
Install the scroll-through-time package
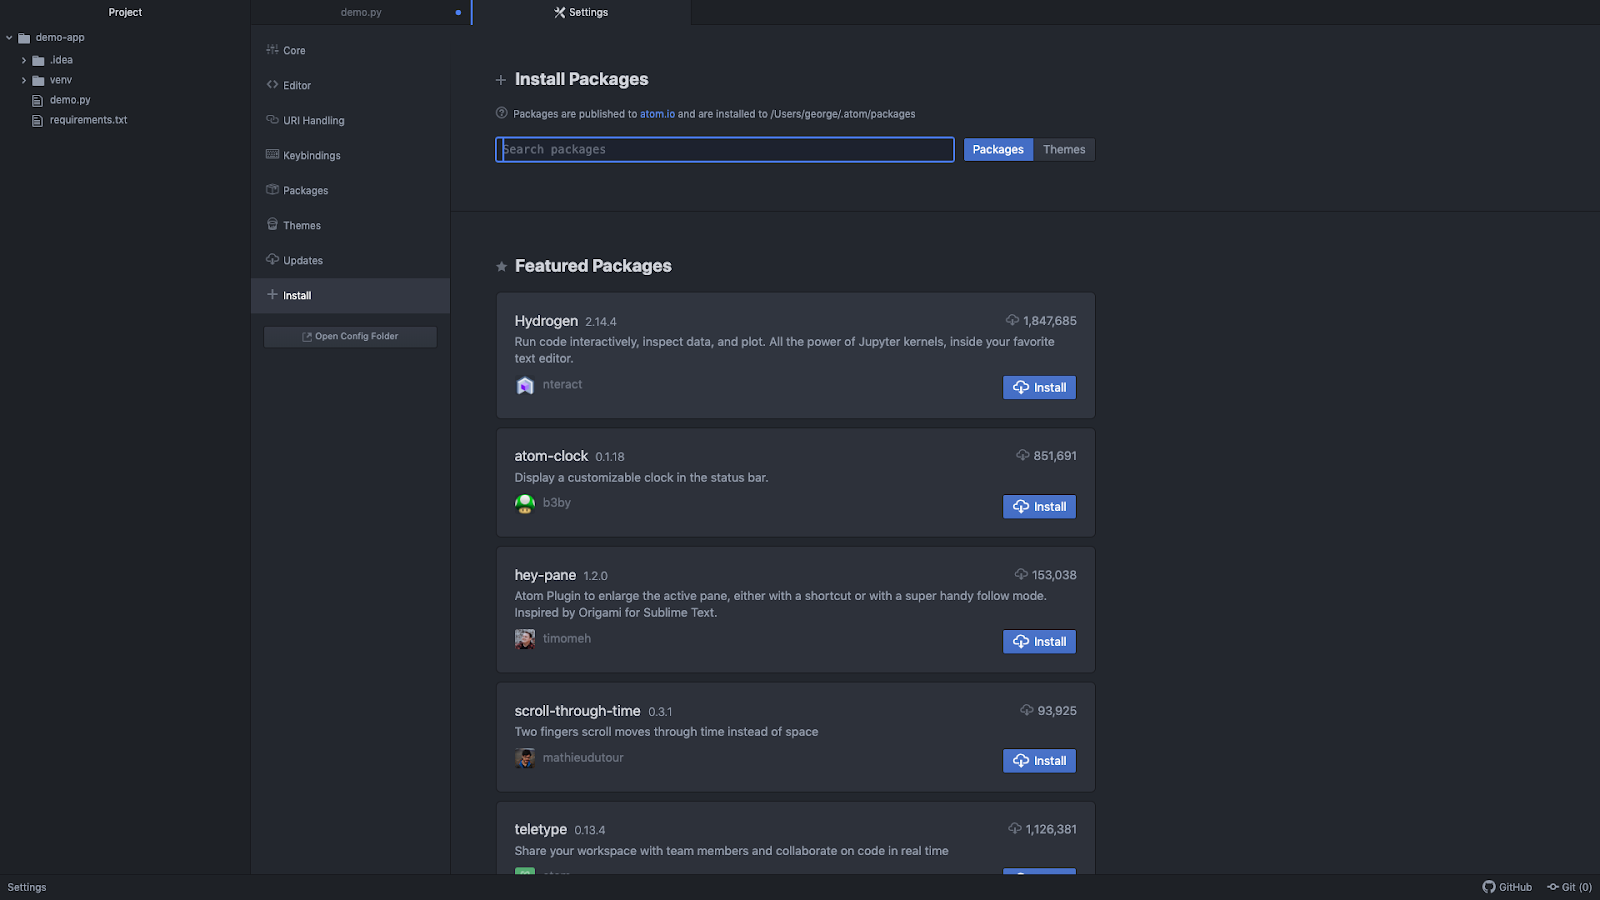click(1039, 760)
